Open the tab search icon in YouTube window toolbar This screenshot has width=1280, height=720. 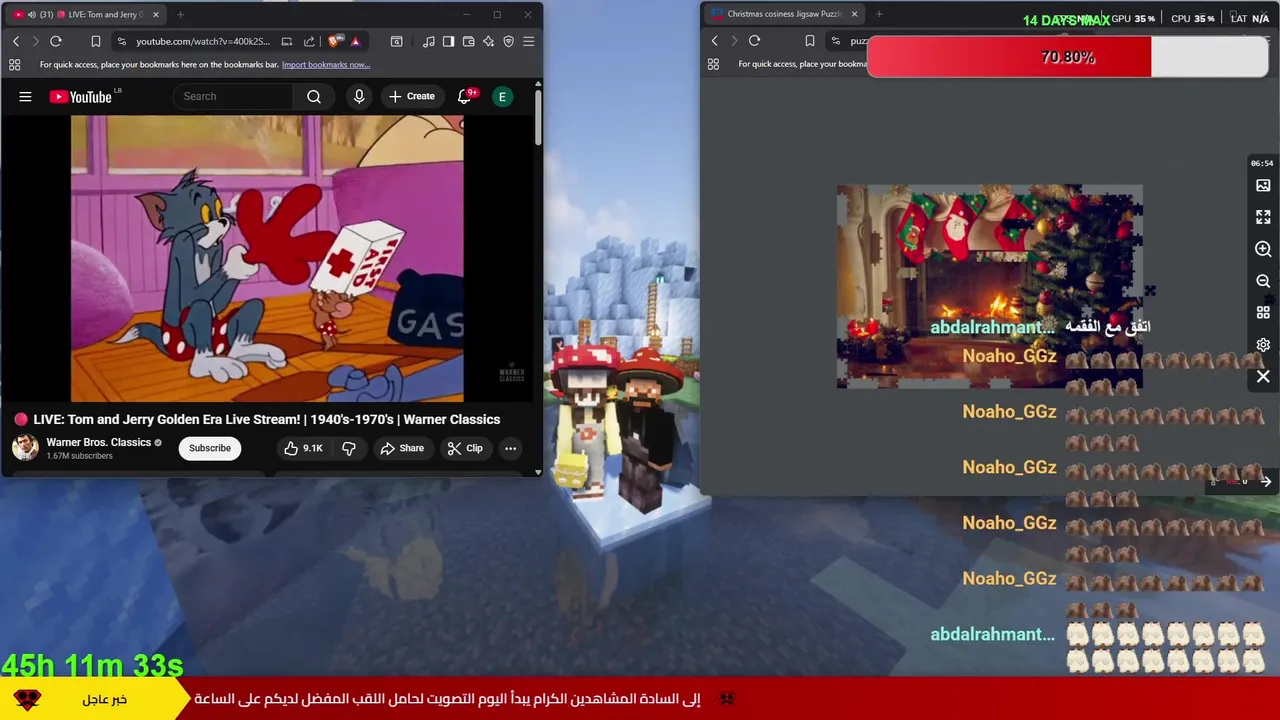[397, 41]
